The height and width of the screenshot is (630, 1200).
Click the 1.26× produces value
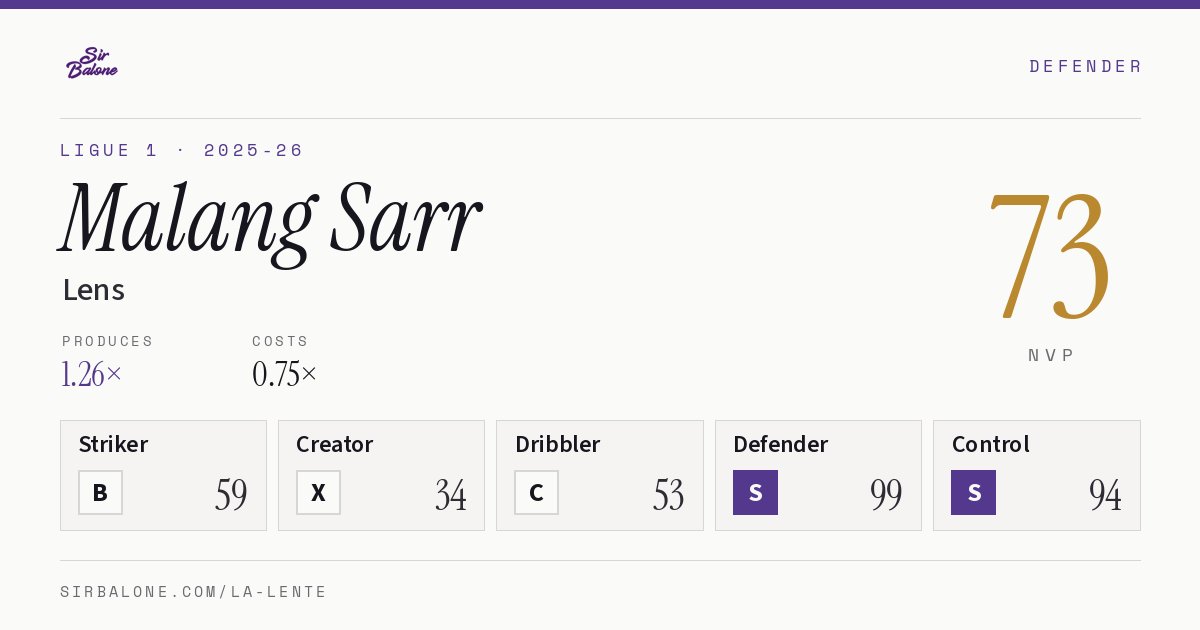coord(92,374)
